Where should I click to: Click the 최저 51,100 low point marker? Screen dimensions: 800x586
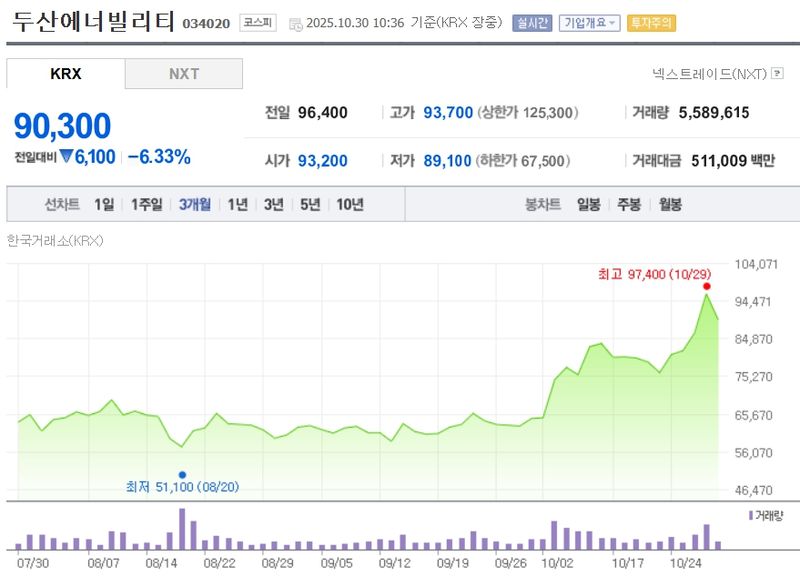183,474
